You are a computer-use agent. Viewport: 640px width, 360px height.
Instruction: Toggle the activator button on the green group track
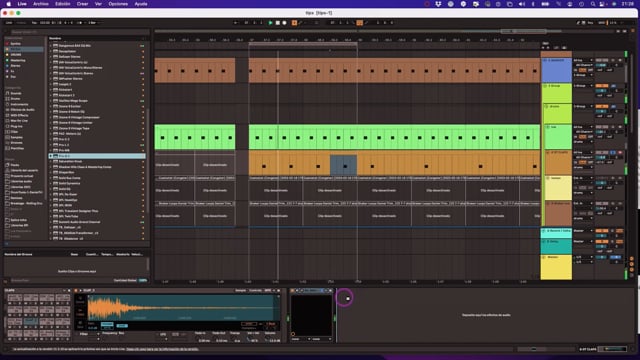[x=602, y=86]
